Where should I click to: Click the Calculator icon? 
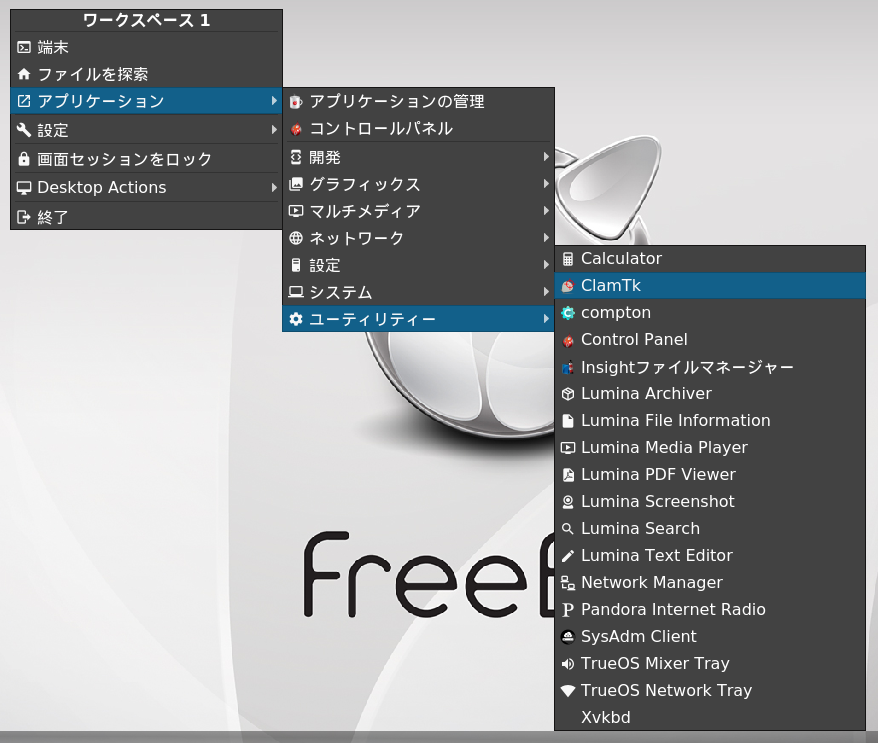pos(568,259)
